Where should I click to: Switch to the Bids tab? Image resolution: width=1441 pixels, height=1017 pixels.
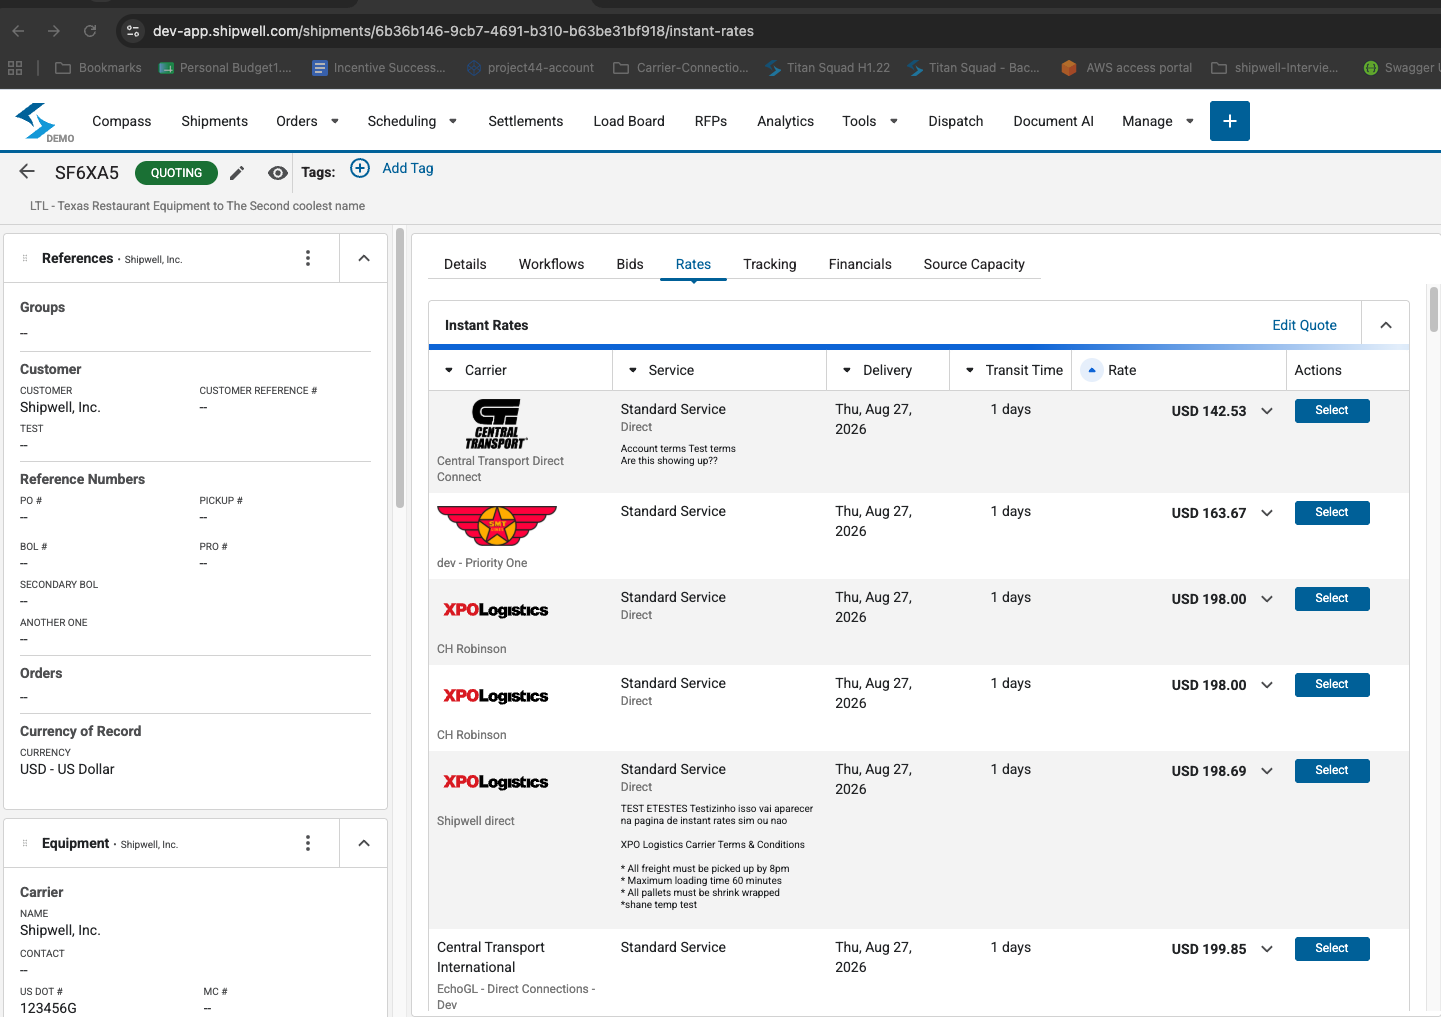click(630, 264)
